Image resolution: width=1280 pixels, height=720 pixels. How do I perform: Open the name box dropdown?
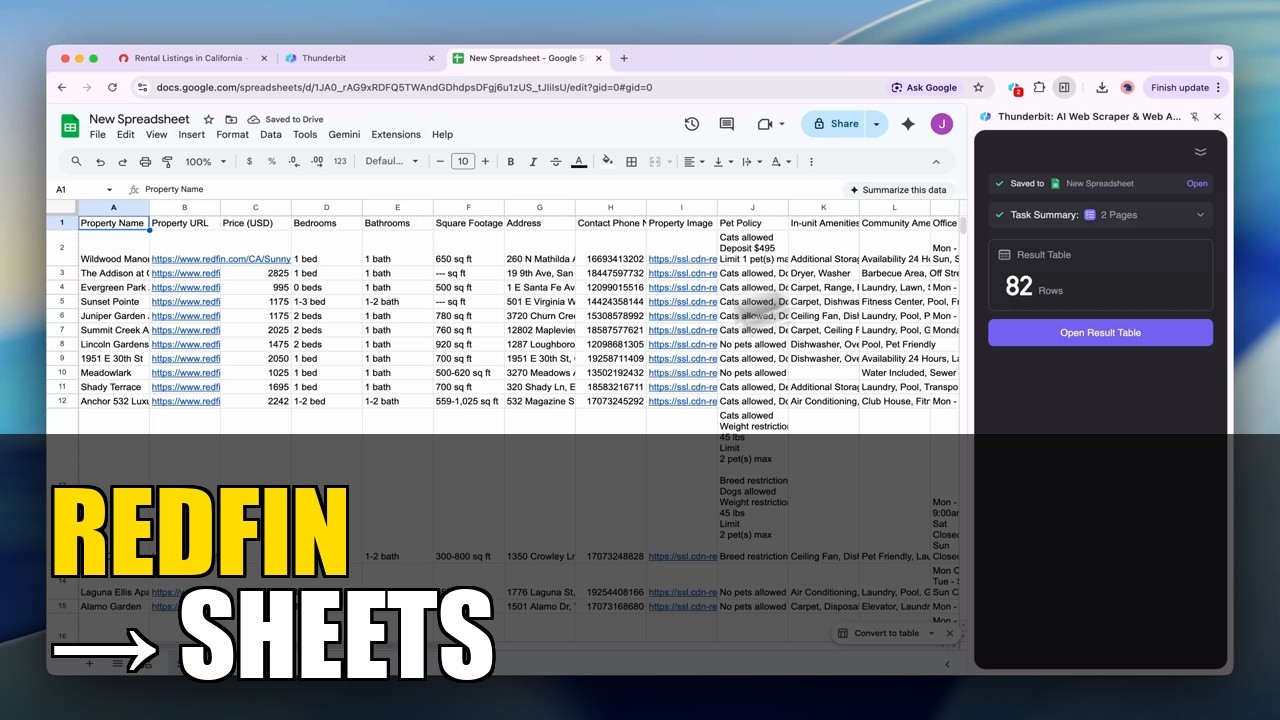[109, 189]
